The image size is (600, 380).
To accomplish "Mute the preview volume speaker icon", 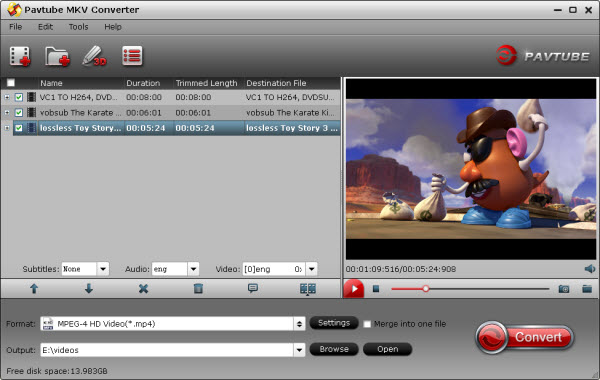I will pos(590,269).
